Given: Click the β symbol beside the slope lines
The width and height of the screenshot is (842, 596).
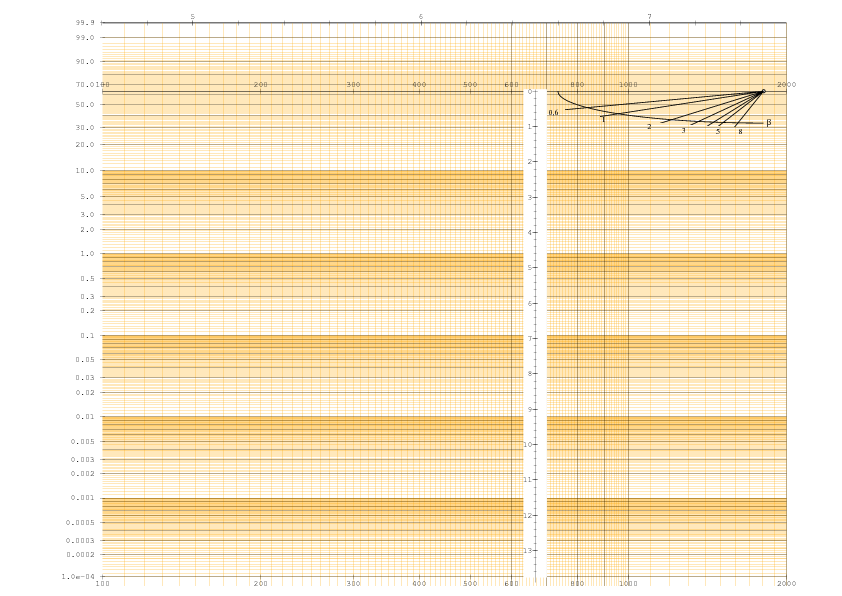Looking at the screenshot, I should (x=768, y=122).
